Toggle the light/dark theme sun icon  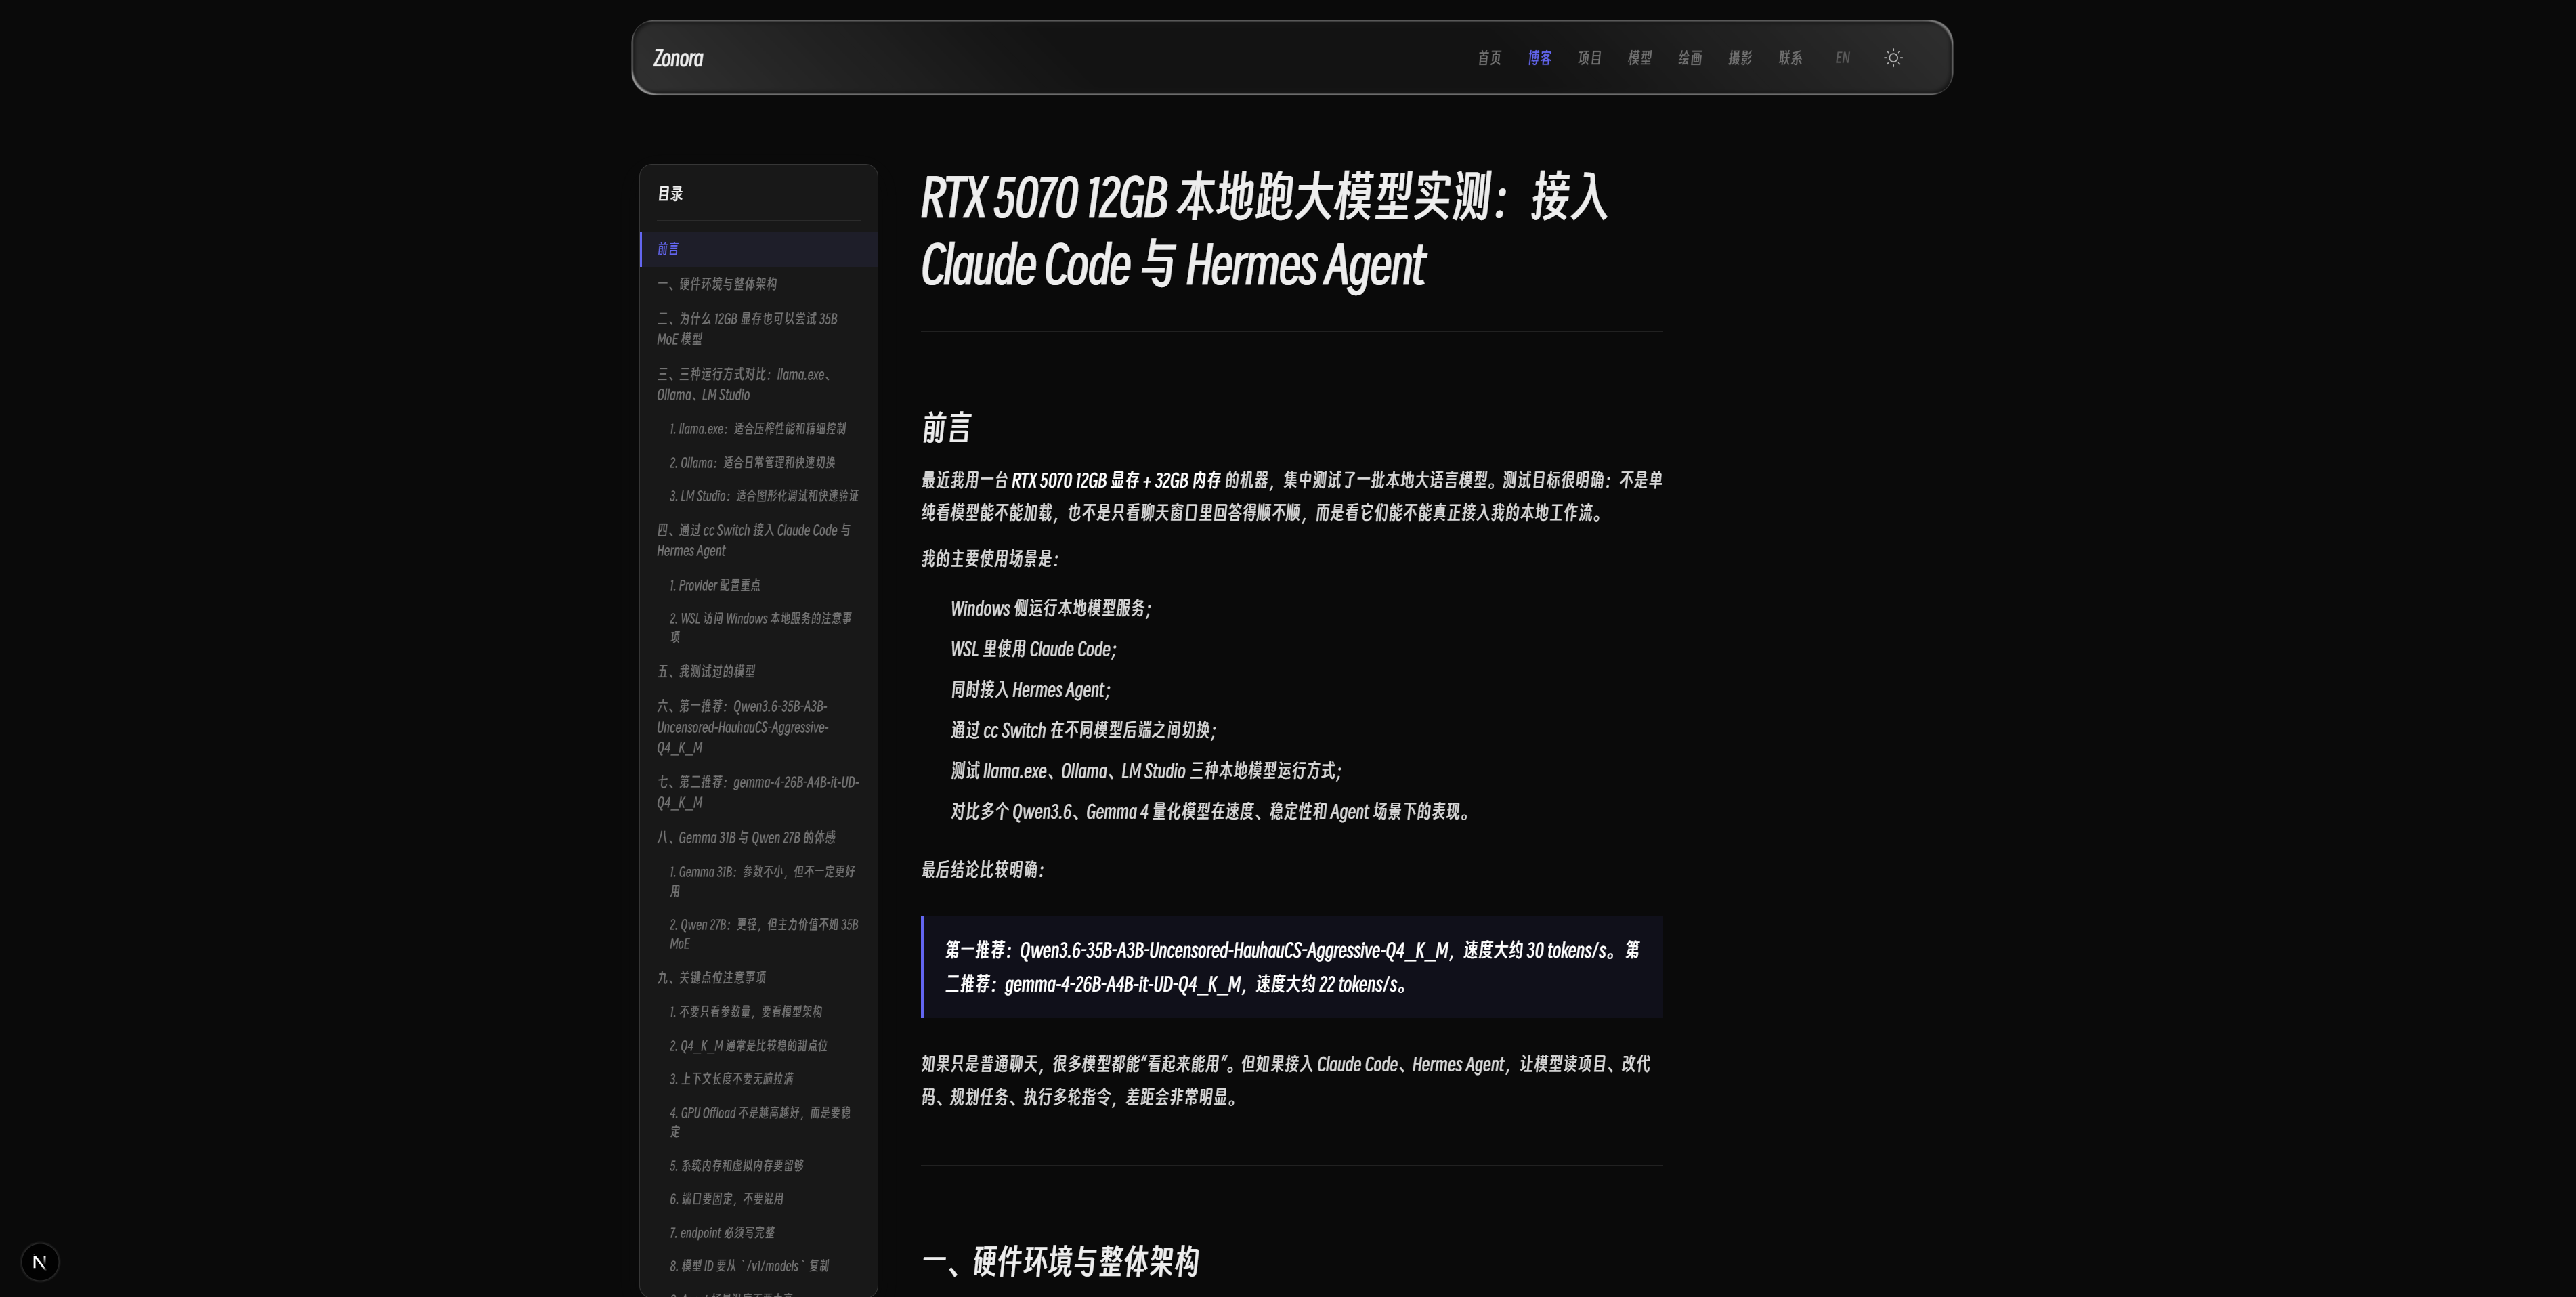(1893, 58)
